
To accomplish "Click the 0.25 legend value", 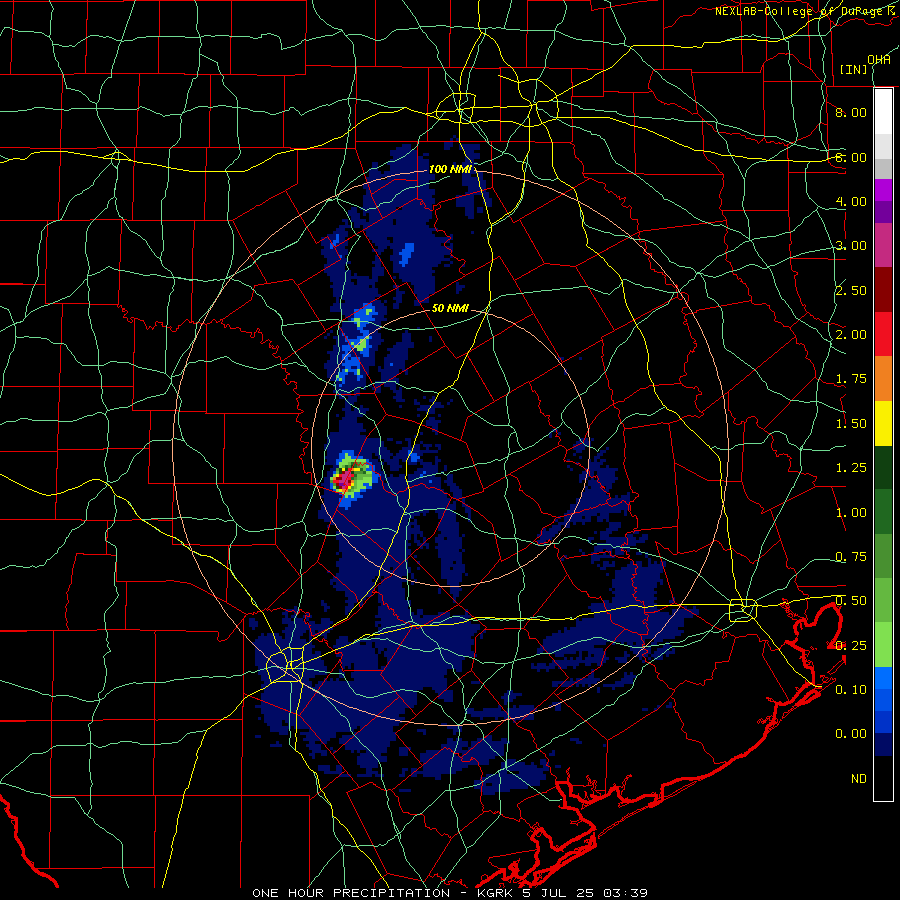I will pos(851,646).
